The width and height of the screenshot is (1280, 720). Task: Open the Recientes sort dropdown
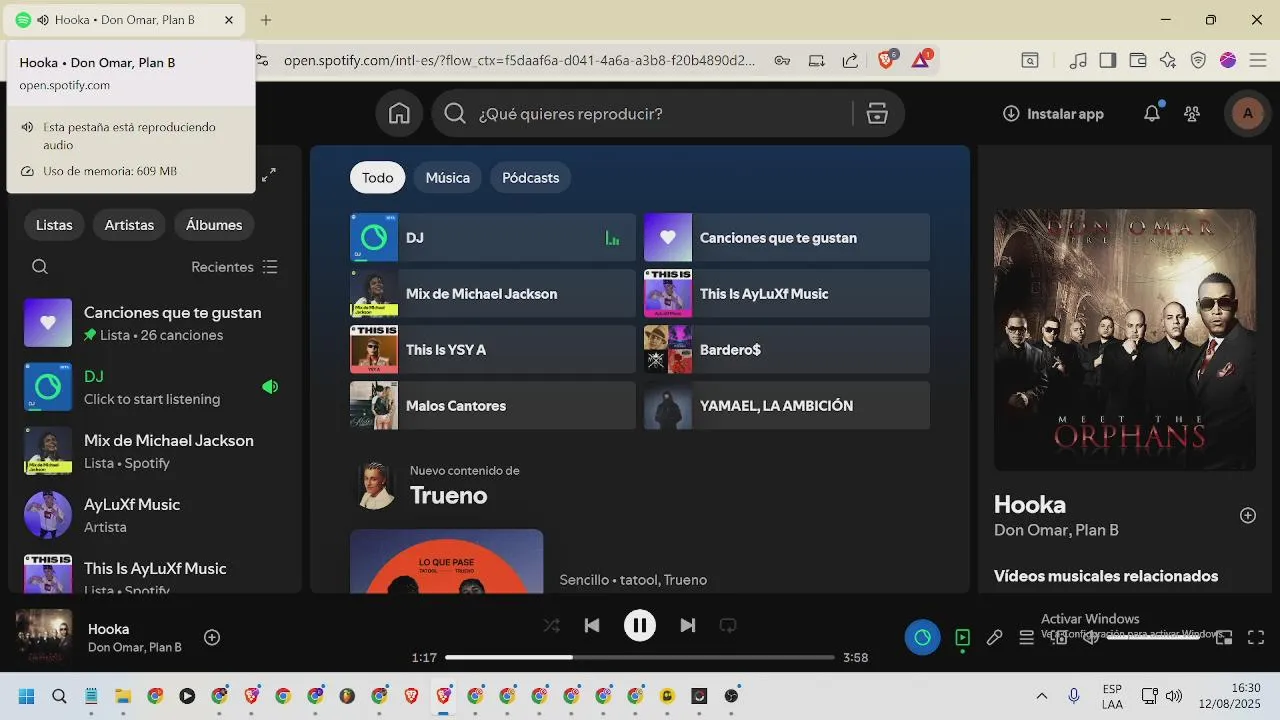(x=235, y=267)
